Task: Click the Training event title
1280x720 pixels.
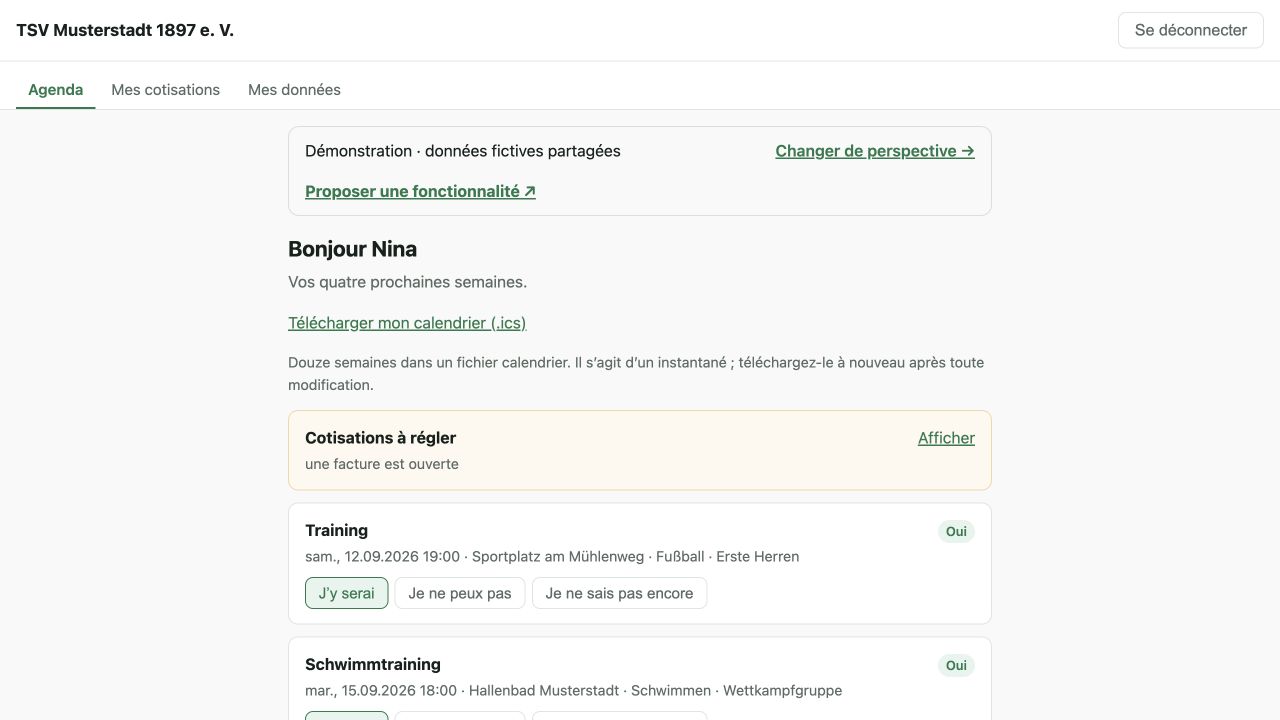Action: tap(336, 530)
